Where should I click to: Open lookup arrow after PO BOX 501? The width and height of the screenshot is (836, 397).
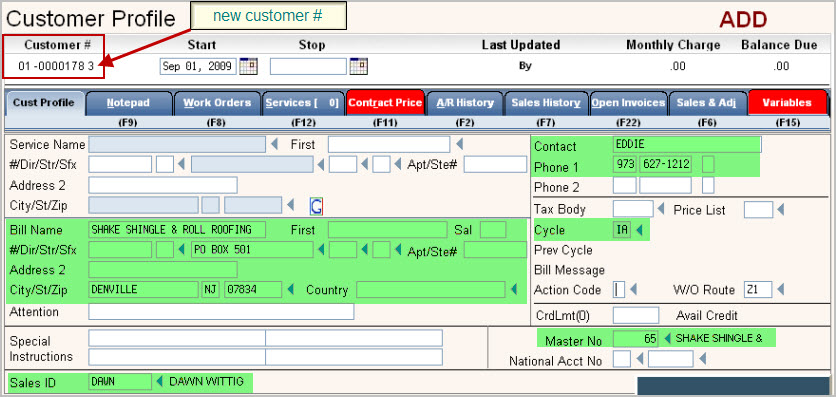point(321,249)
